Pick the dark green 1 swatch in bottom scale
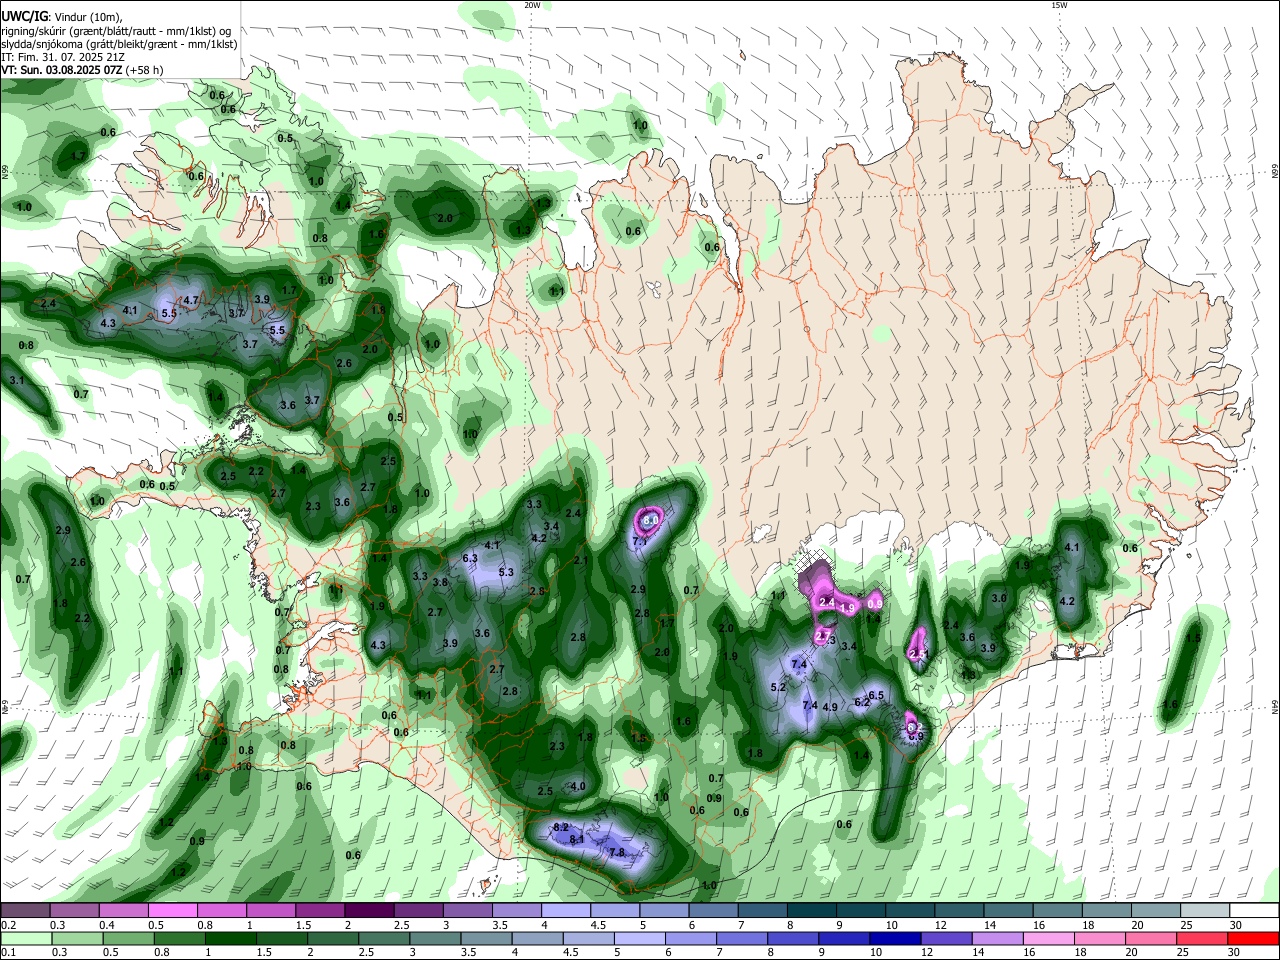Image resolution: width=1280 pixels, height=960 pixels. click(x=231, y=938)
